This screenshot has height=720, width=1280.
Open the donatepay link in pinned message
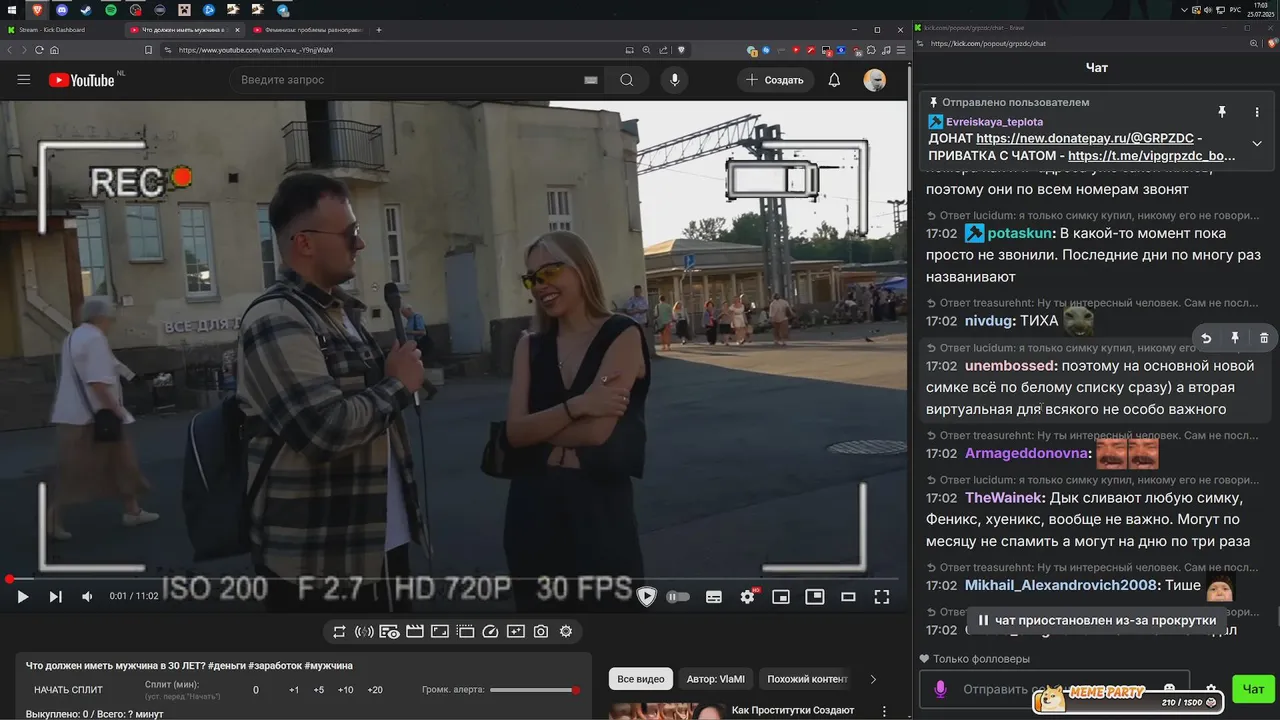[1085, 139]
